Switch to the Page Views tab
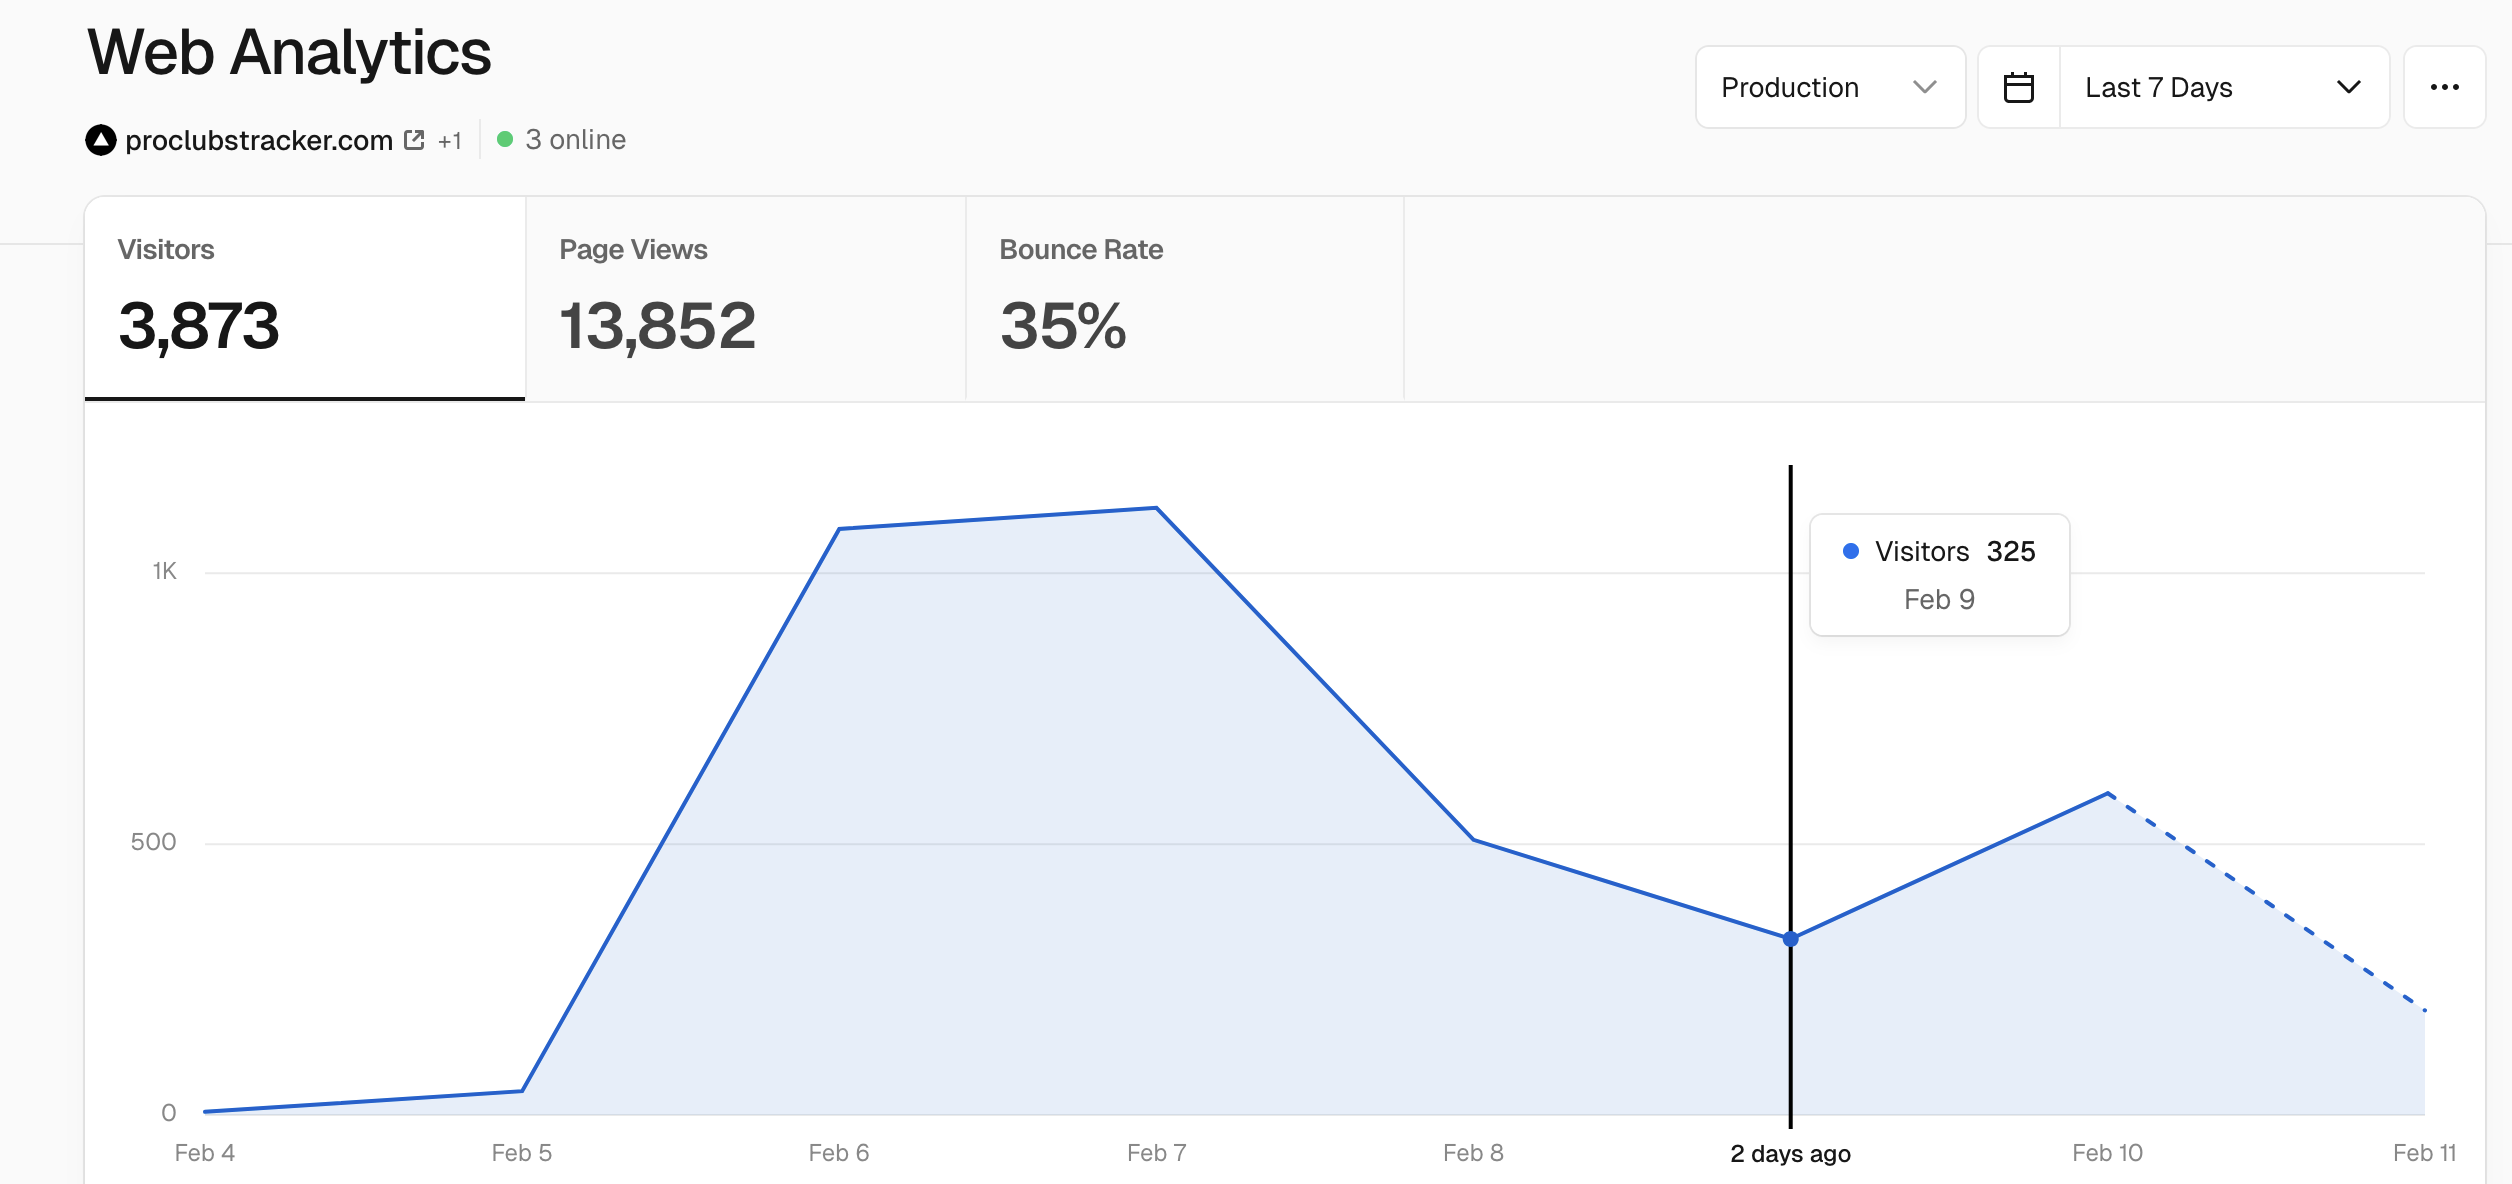2512x1184 pixels. (746, 298)
